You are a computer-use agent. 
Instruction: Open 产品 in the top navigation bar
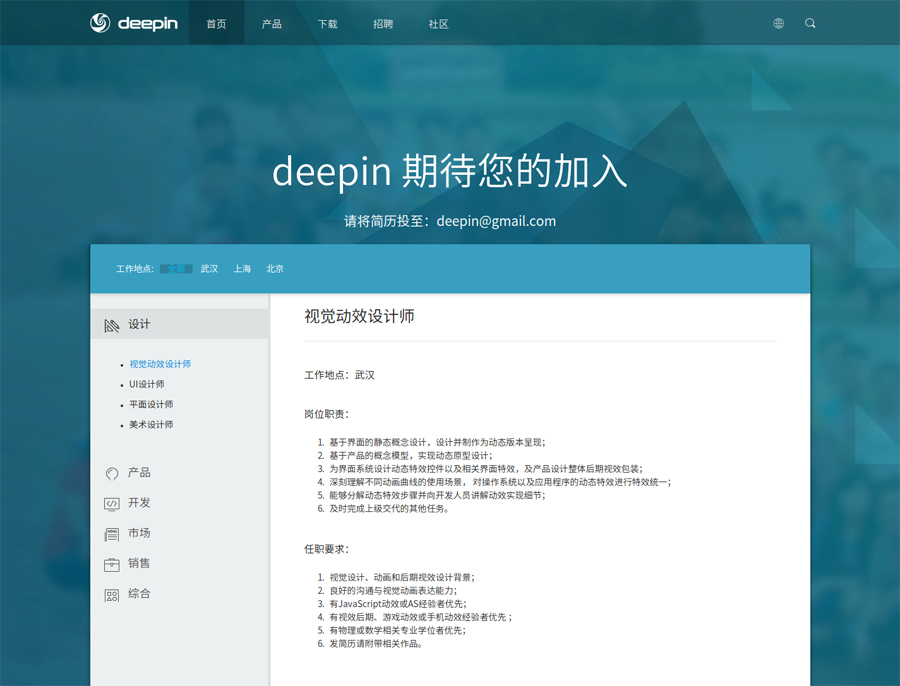point(271,24)
